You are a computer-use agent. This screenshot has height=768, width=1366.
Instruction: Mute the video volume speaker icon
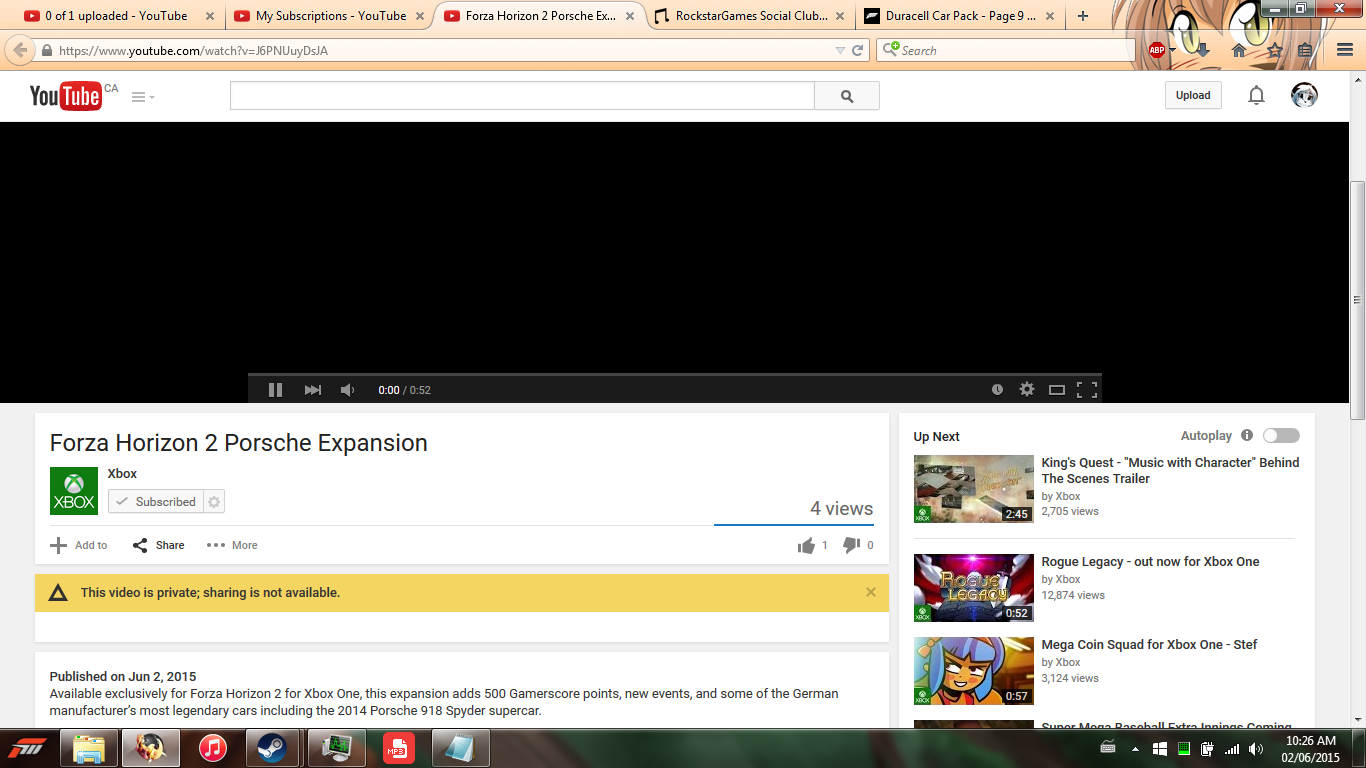(x=347, y=390)
